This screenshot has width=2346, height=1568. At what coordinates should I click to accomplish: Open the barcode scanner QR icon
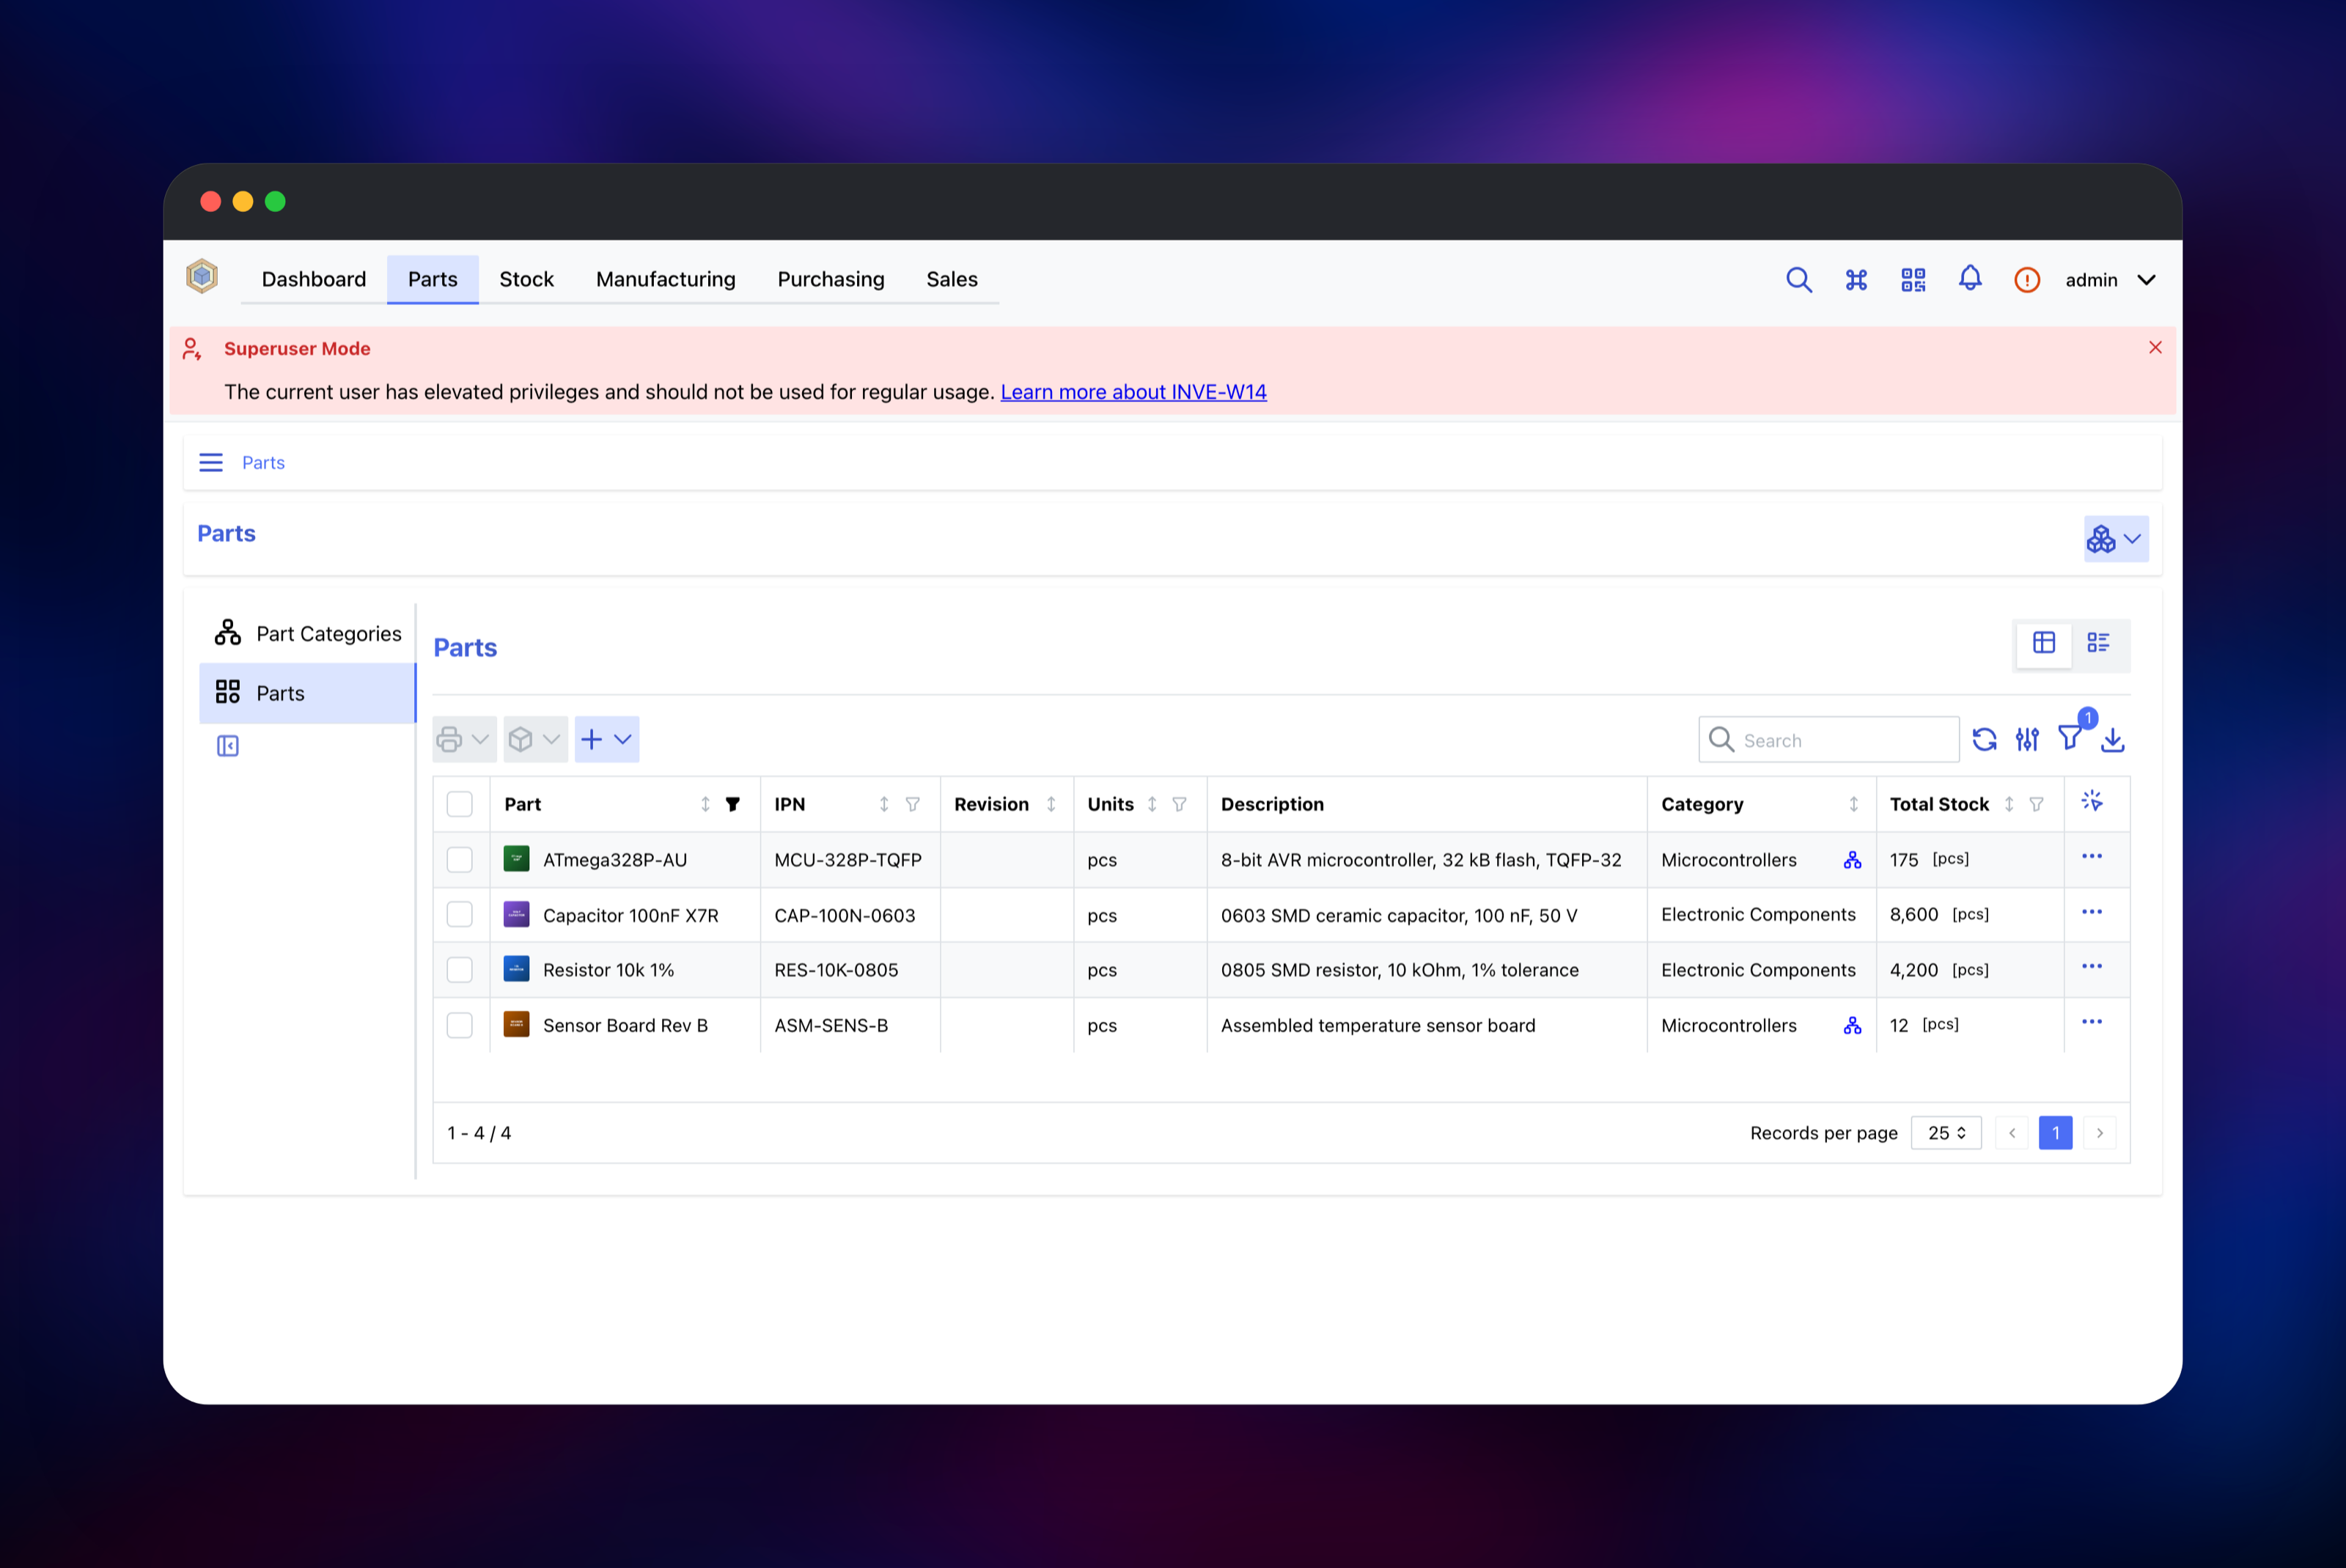coord(1913,280)
